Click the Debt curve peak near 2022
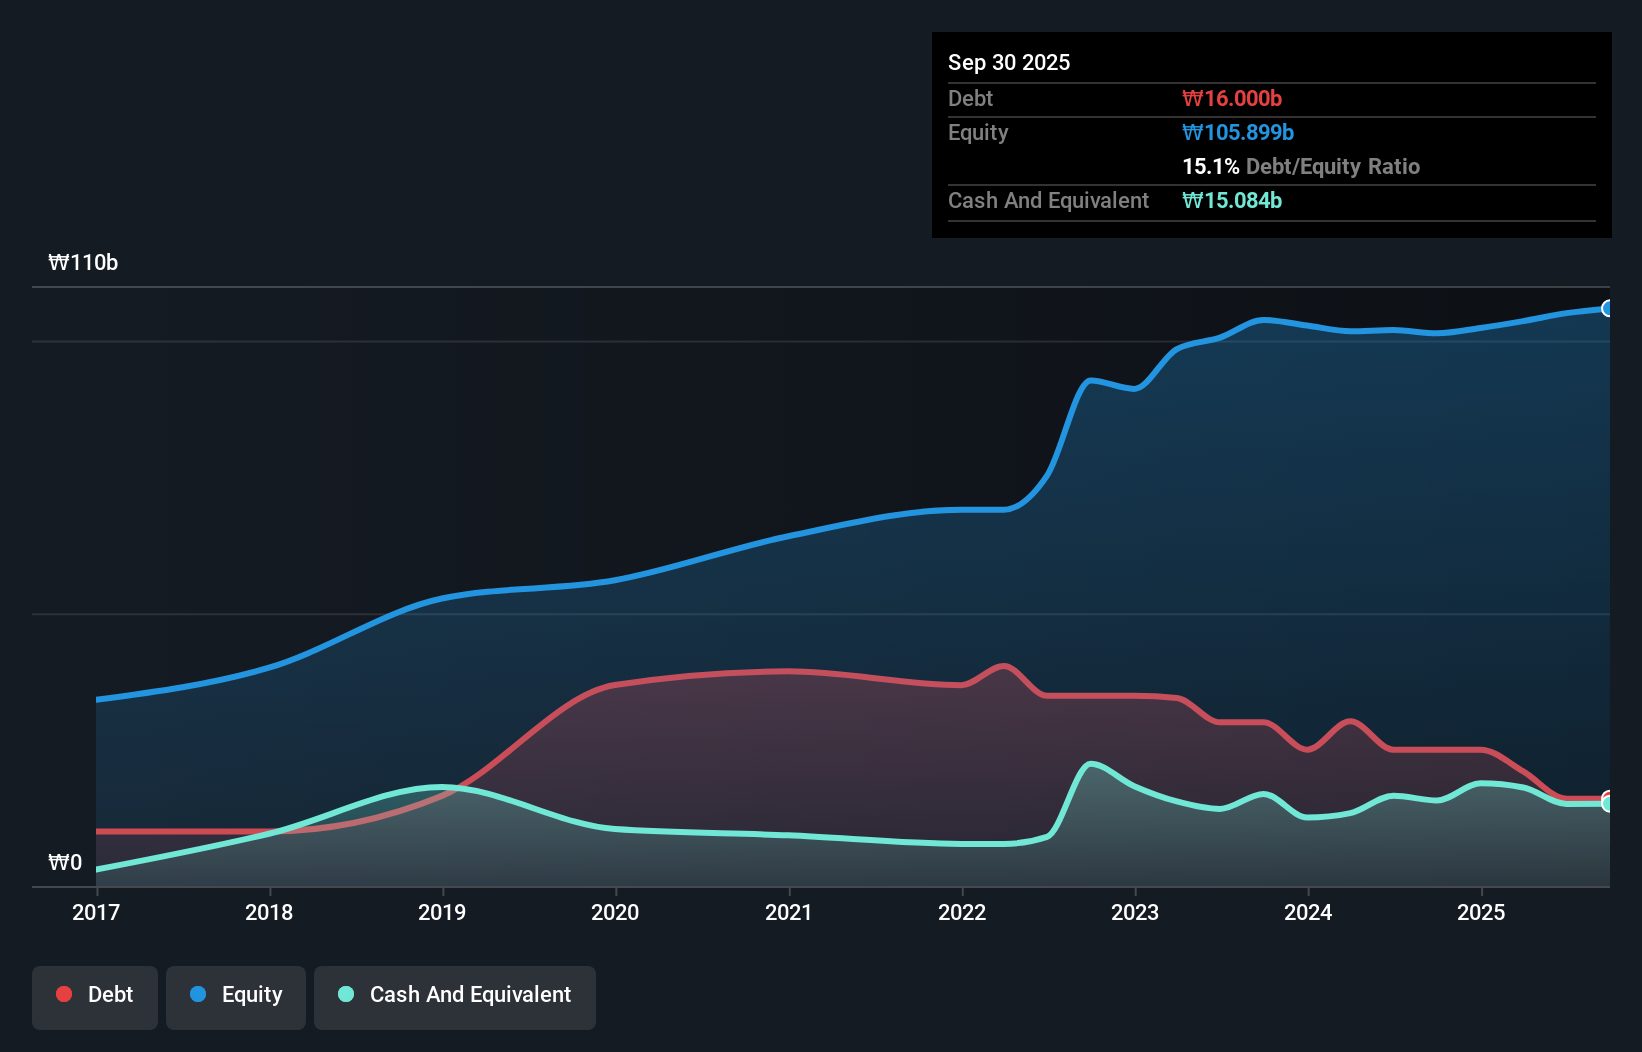1642x1052 pixels. (1001, 666)
